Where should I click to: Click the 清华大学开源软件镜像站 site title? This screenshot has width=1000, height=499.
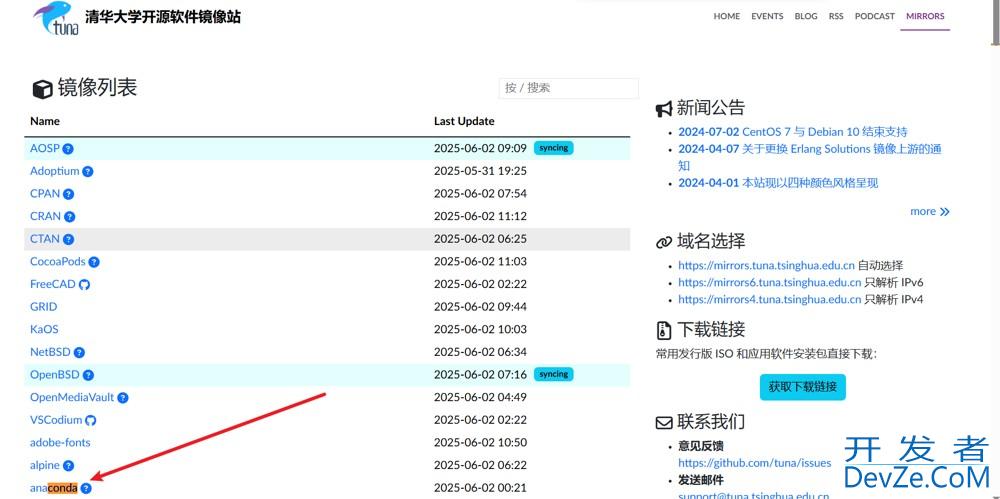(x=163, y=17)
